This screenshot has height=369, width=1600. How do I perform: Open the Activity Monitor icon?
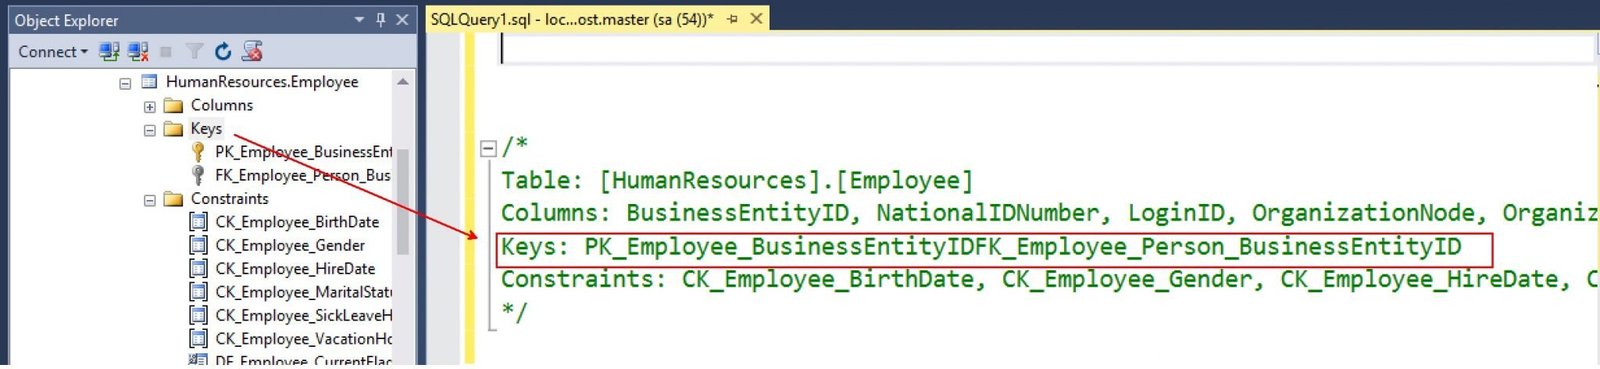coord(253,51)
